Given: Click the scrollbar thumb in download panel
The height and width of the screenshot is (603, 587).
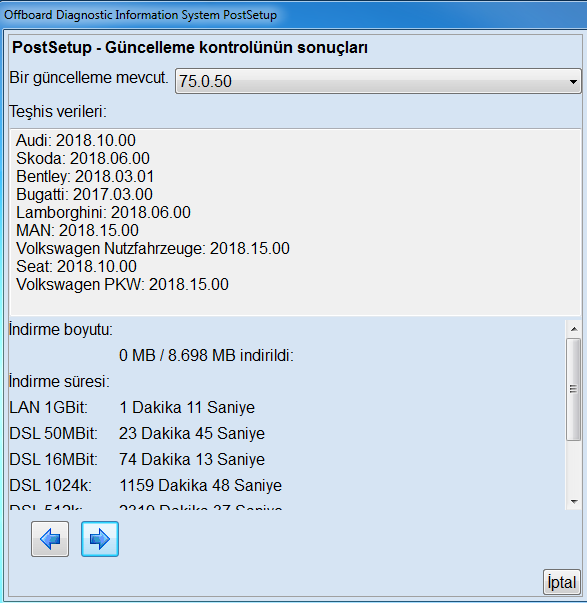Looking at the screenshot, I should pyautogui.click(x=574, y=389).
